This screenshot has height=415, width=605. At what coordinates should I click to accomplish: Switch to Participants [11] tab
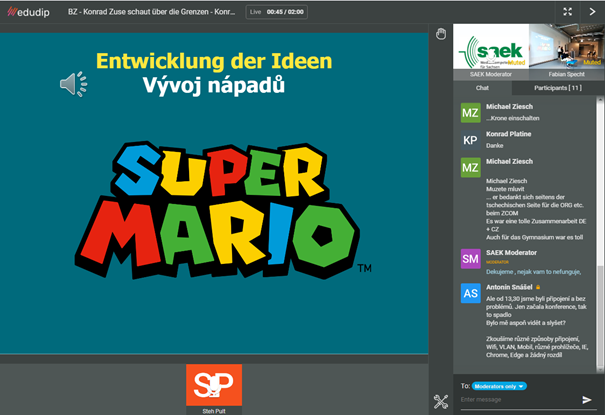tap(558, 88)
